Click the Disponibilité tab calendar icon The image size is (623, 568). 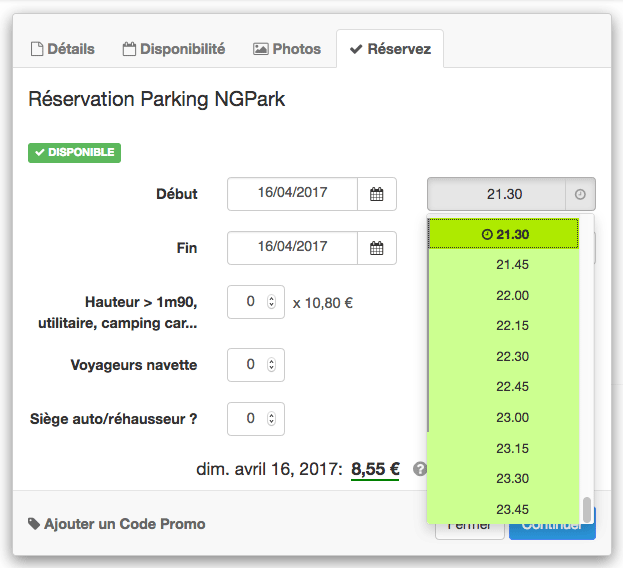129,49
